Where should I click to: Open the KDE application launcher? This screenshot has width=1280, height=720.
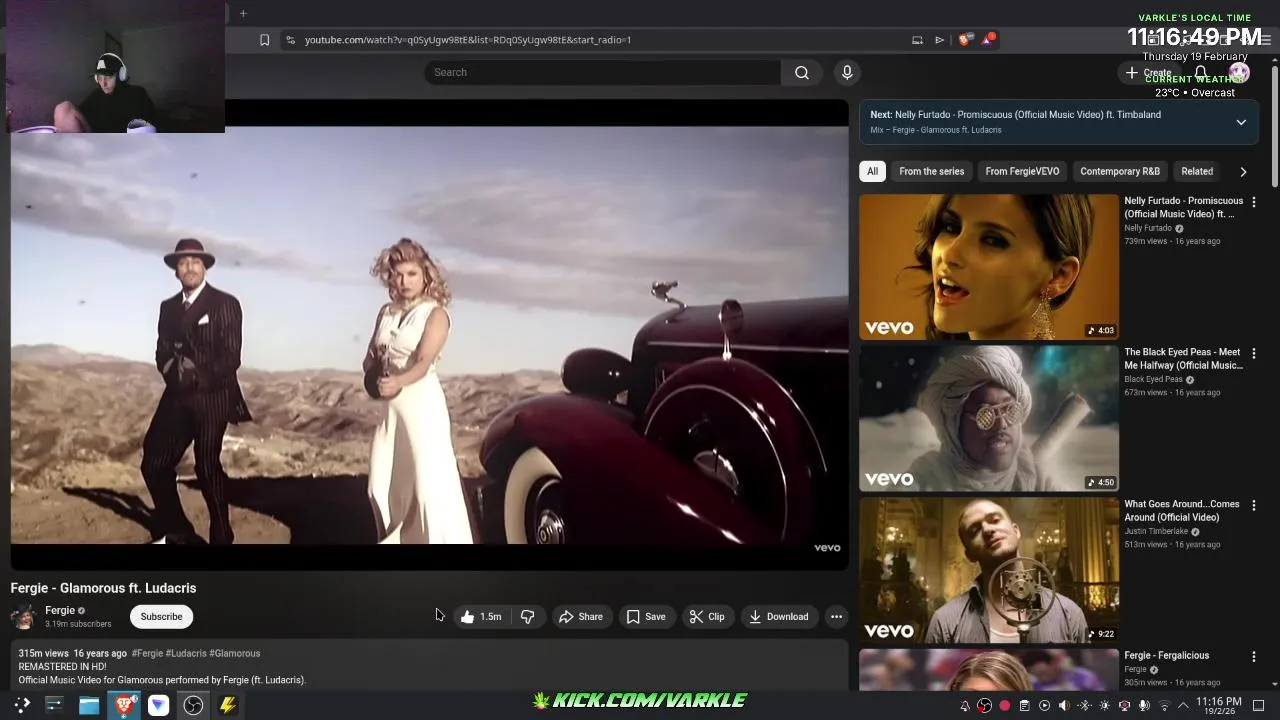coord(21,705)
